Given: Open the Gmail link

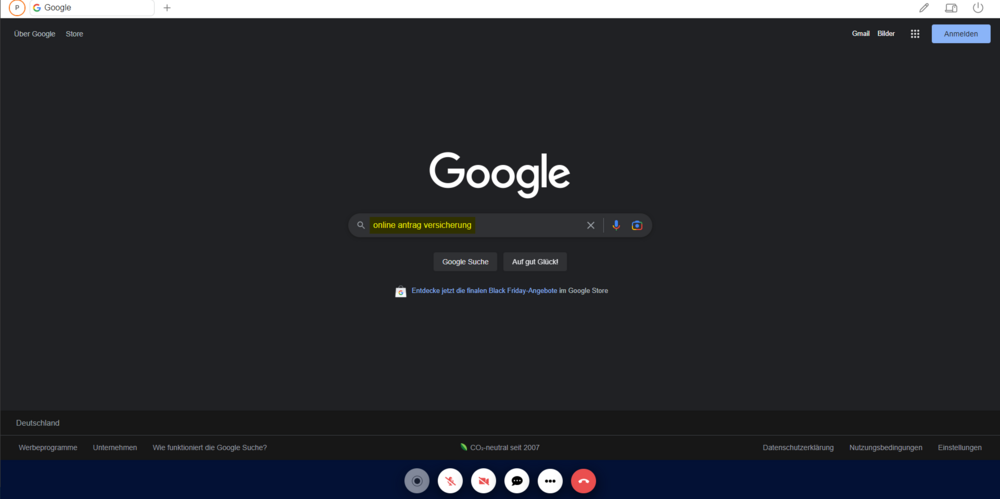Looking at the screenshot, I should [860, 34].
